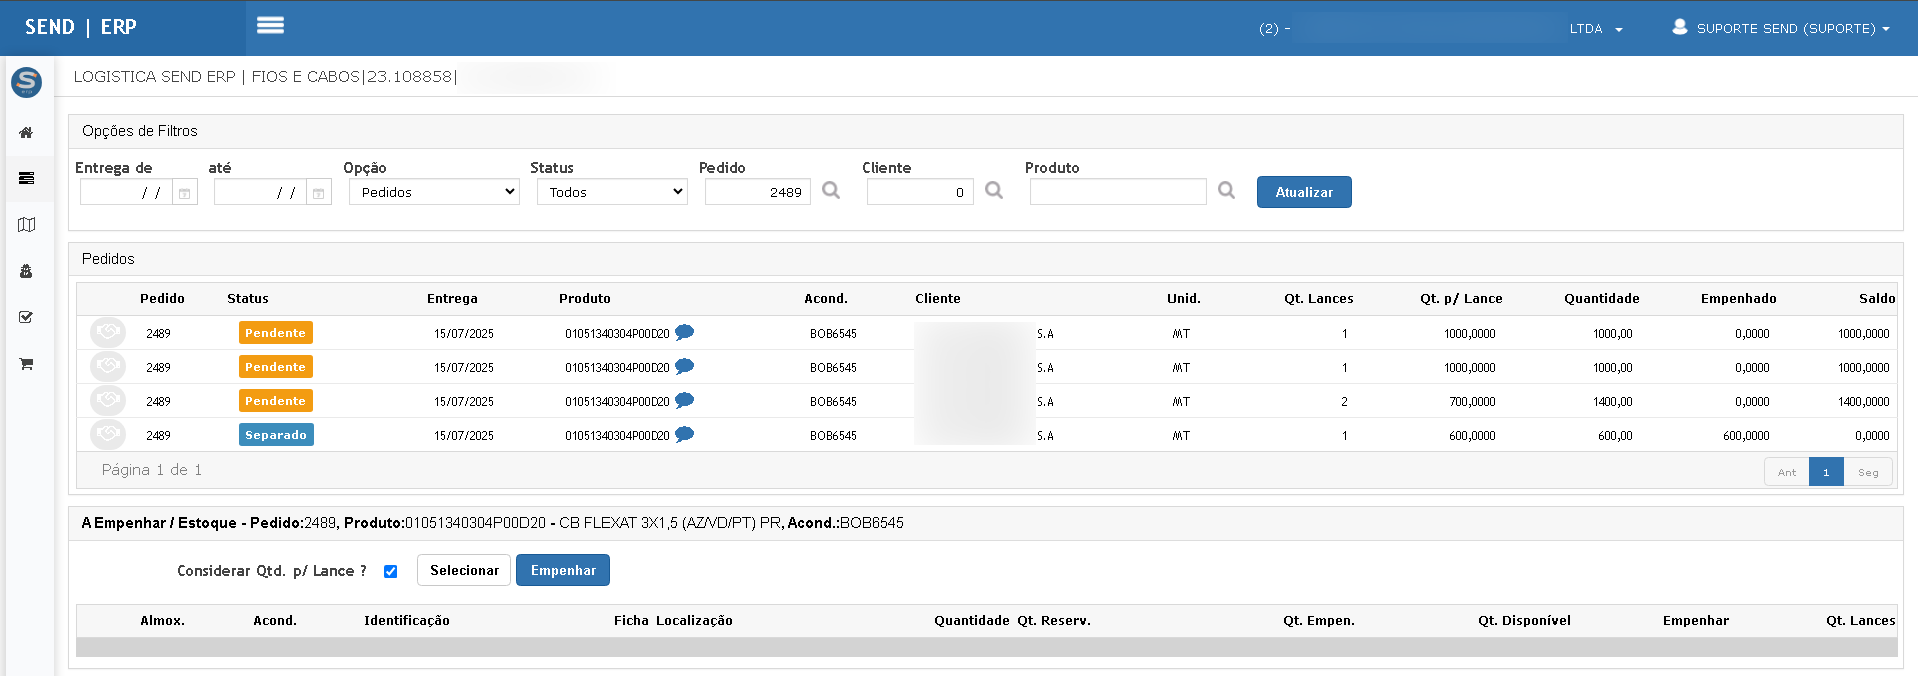
Task: Sort by Cliente column header
Action: 938,298
